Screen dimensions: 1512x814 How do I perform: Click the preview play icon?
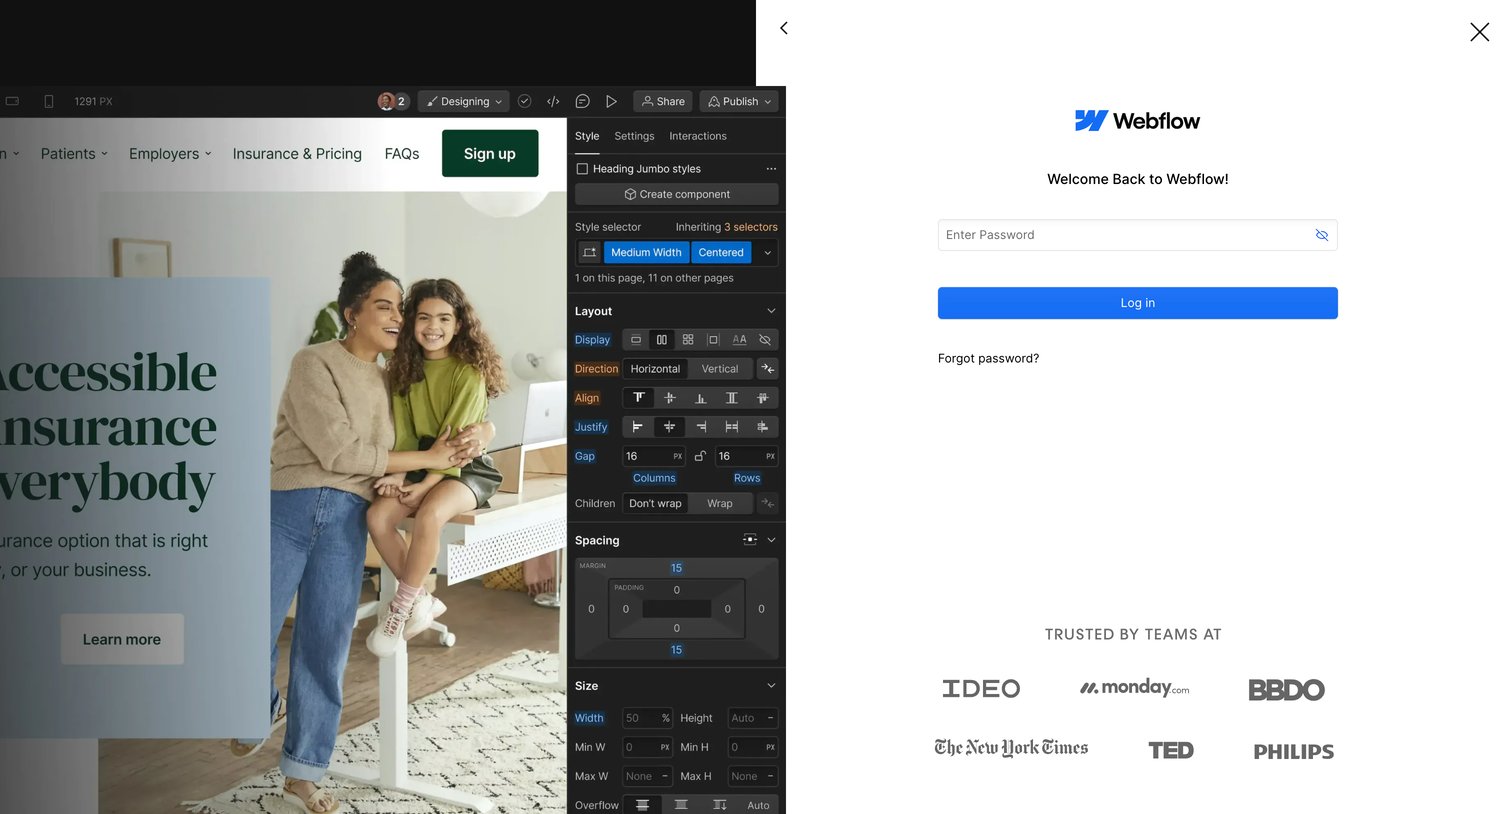click(611, 101)
